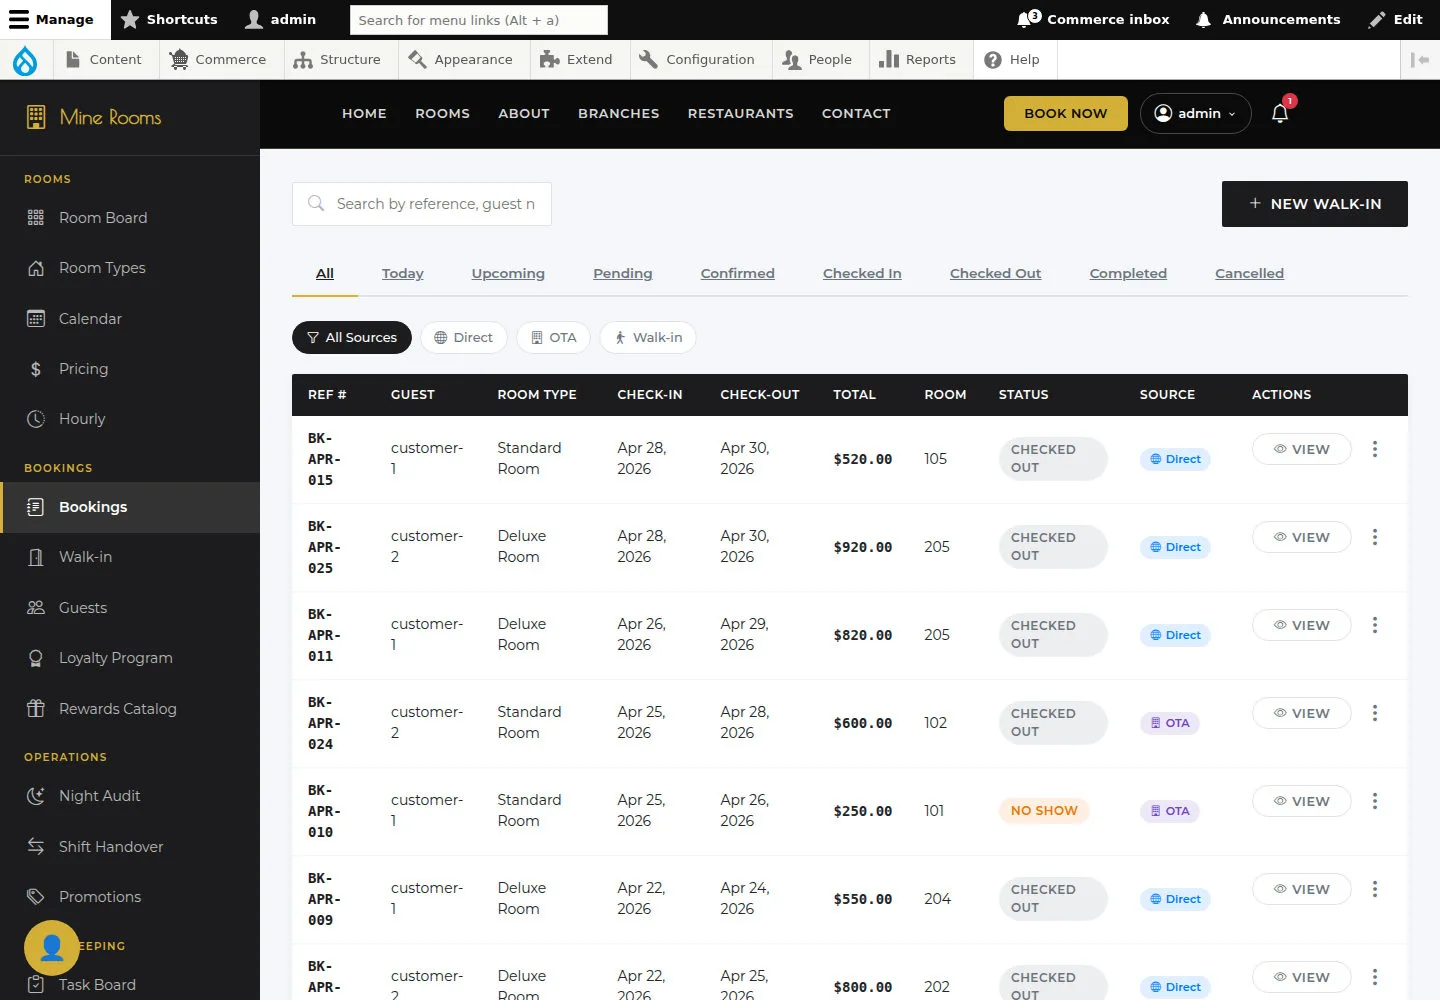Open actions menu for BK-APR-010
This screenshot has width=1440, height=1000.
[1375, 802]
